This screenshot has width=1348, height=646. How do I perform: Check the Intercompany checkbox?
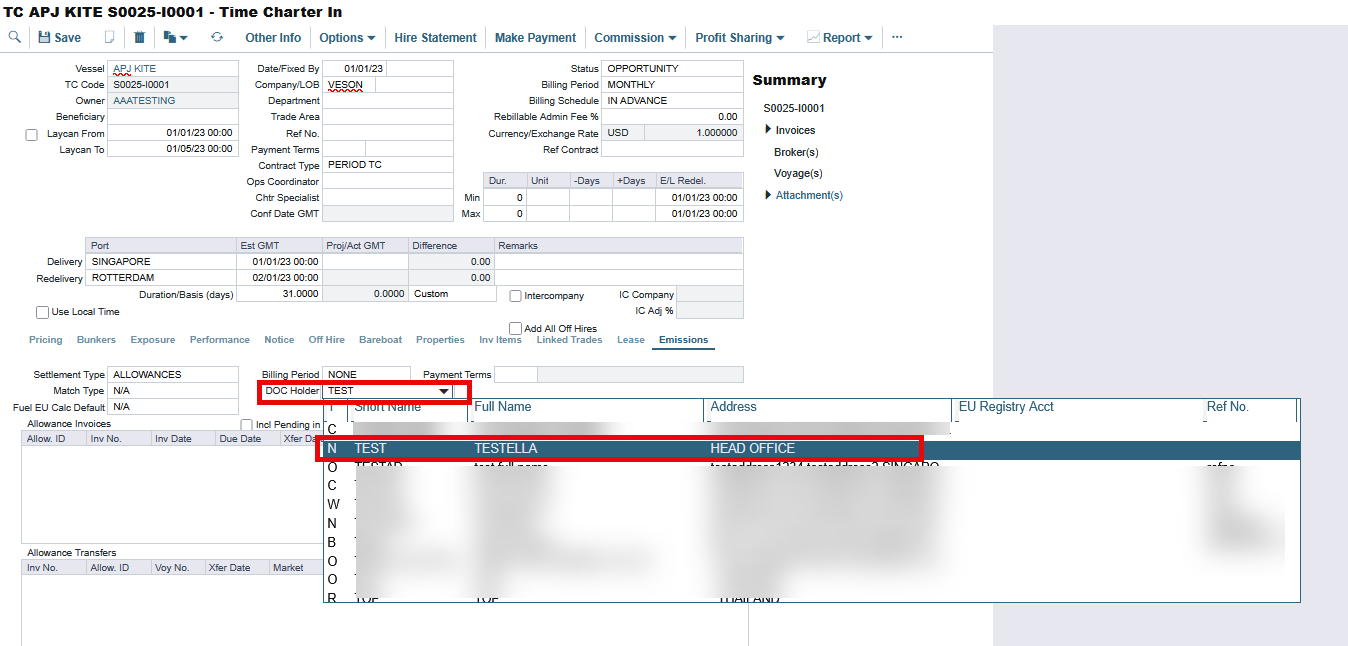click(x=516, y=296)
